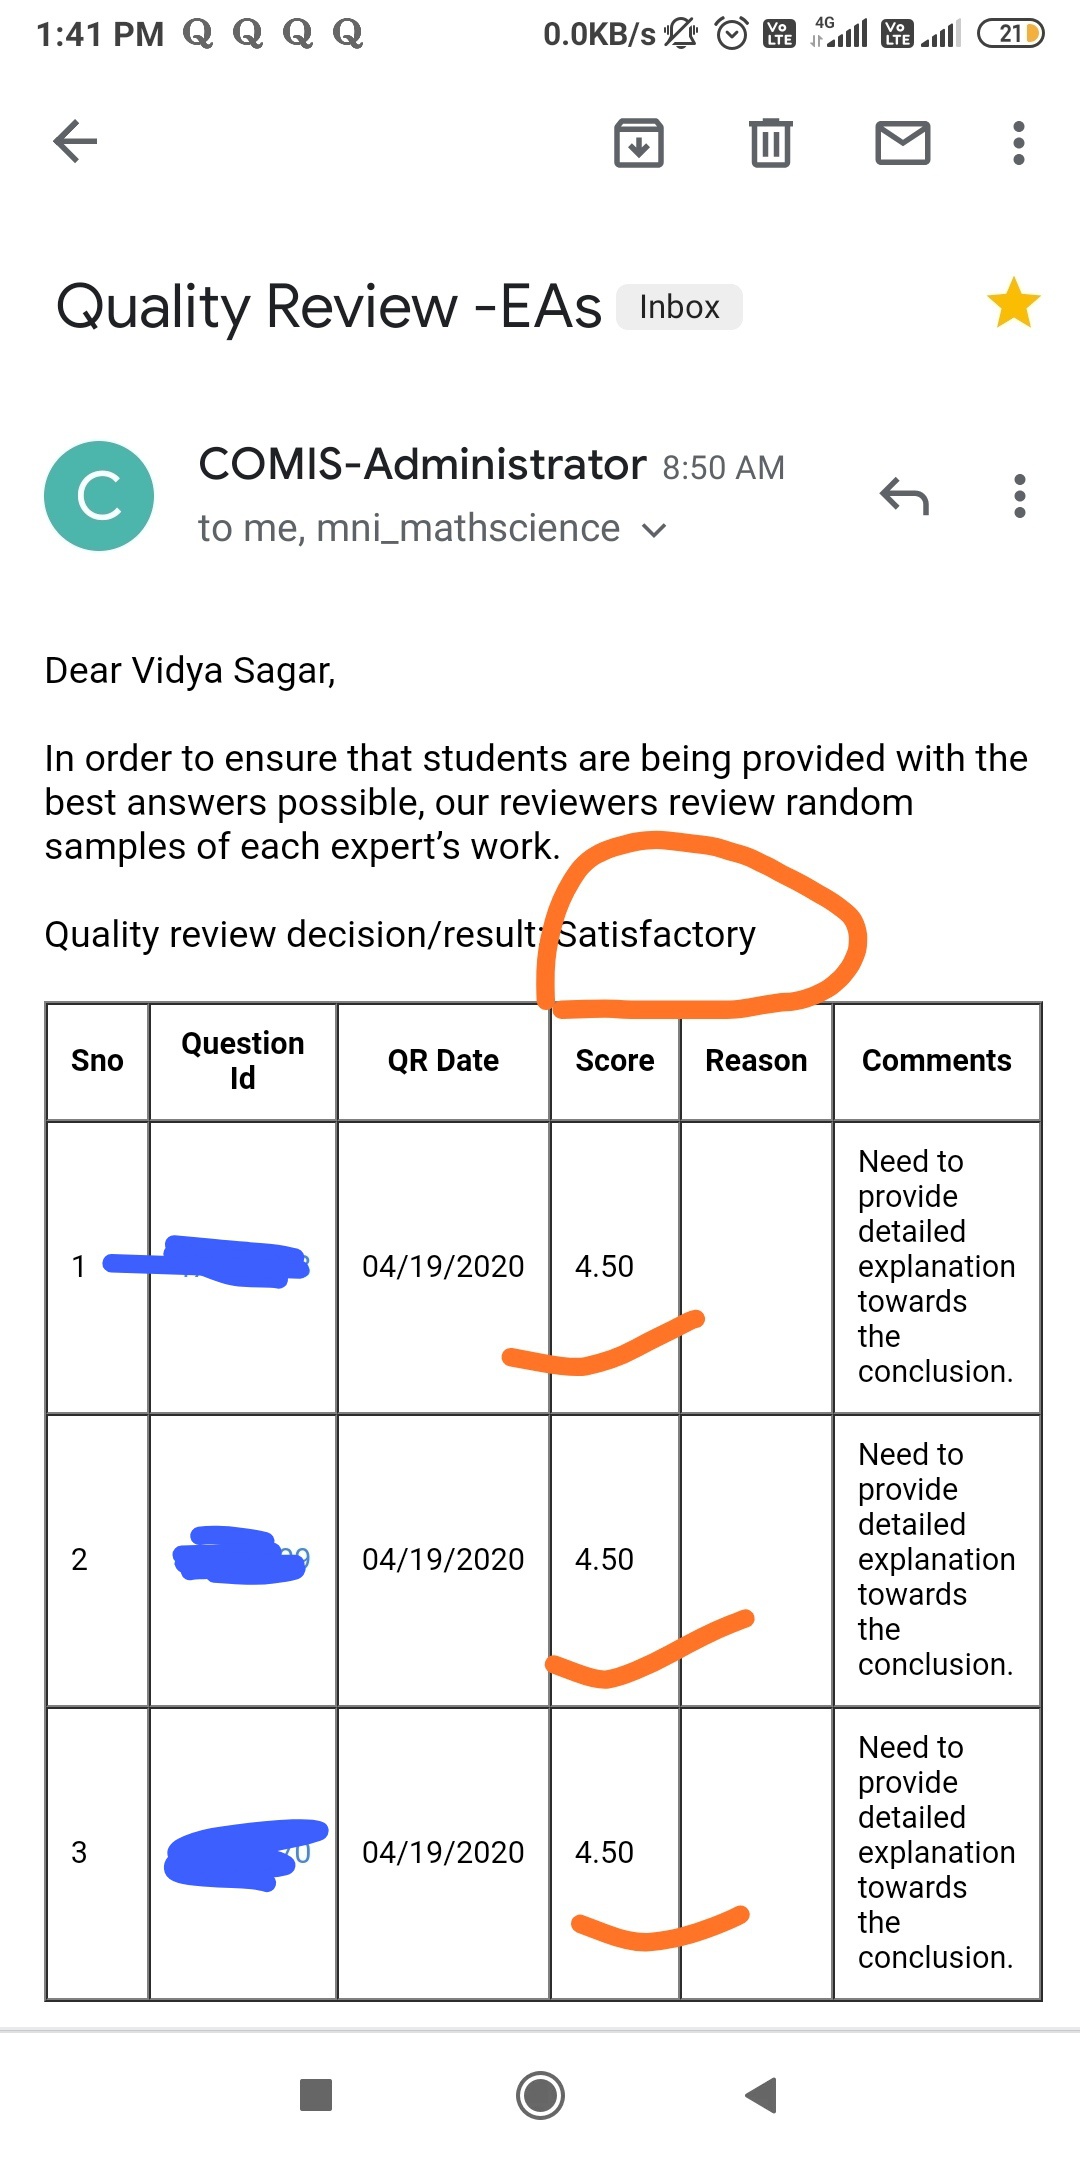Toggle the yellow star on email
1080x2160 pixels.
tap(1013, 303)
